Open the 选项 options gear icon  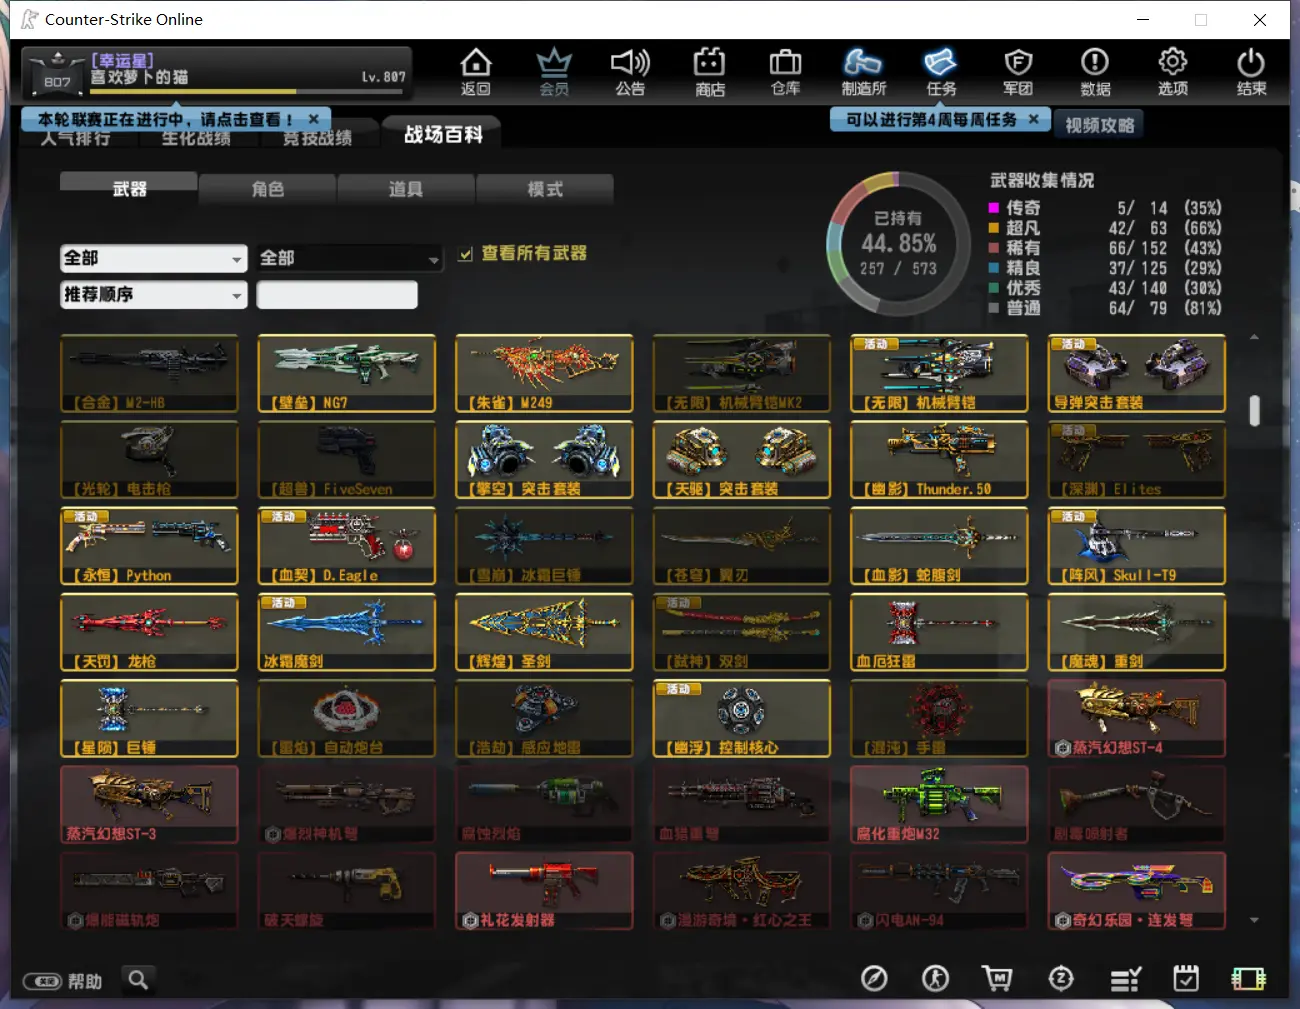1173,72
